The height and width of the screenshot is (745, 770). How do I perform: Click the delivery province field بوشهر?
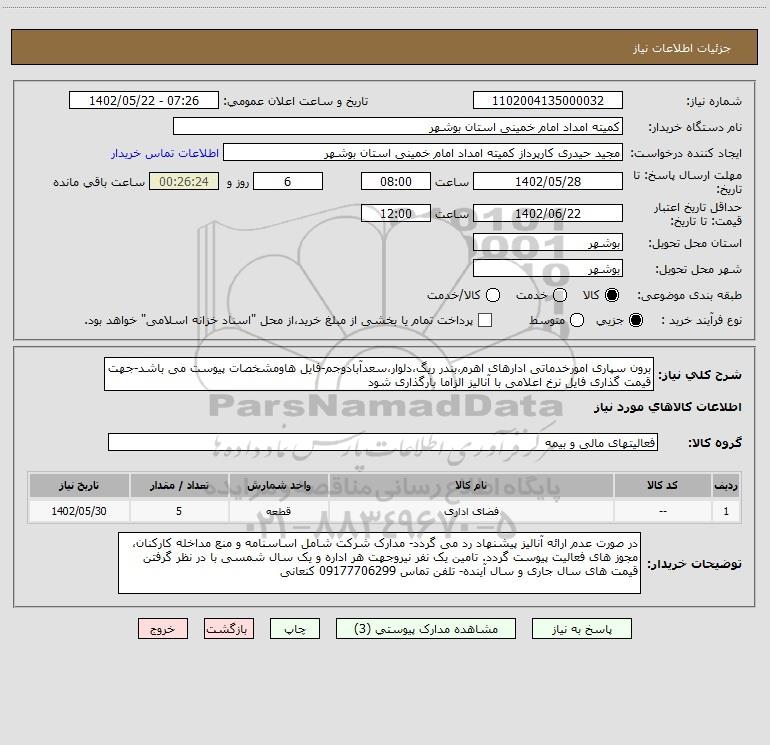tap(548, 242)
